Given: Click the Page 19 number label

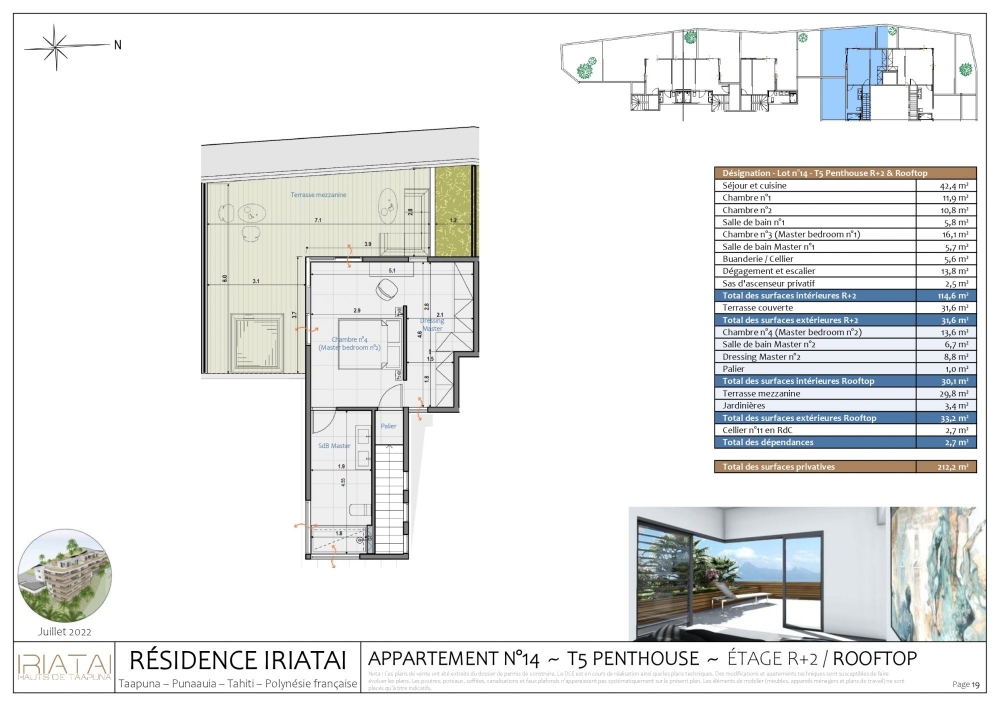Looking at the screenshot, I should click(x=967, y=684).
